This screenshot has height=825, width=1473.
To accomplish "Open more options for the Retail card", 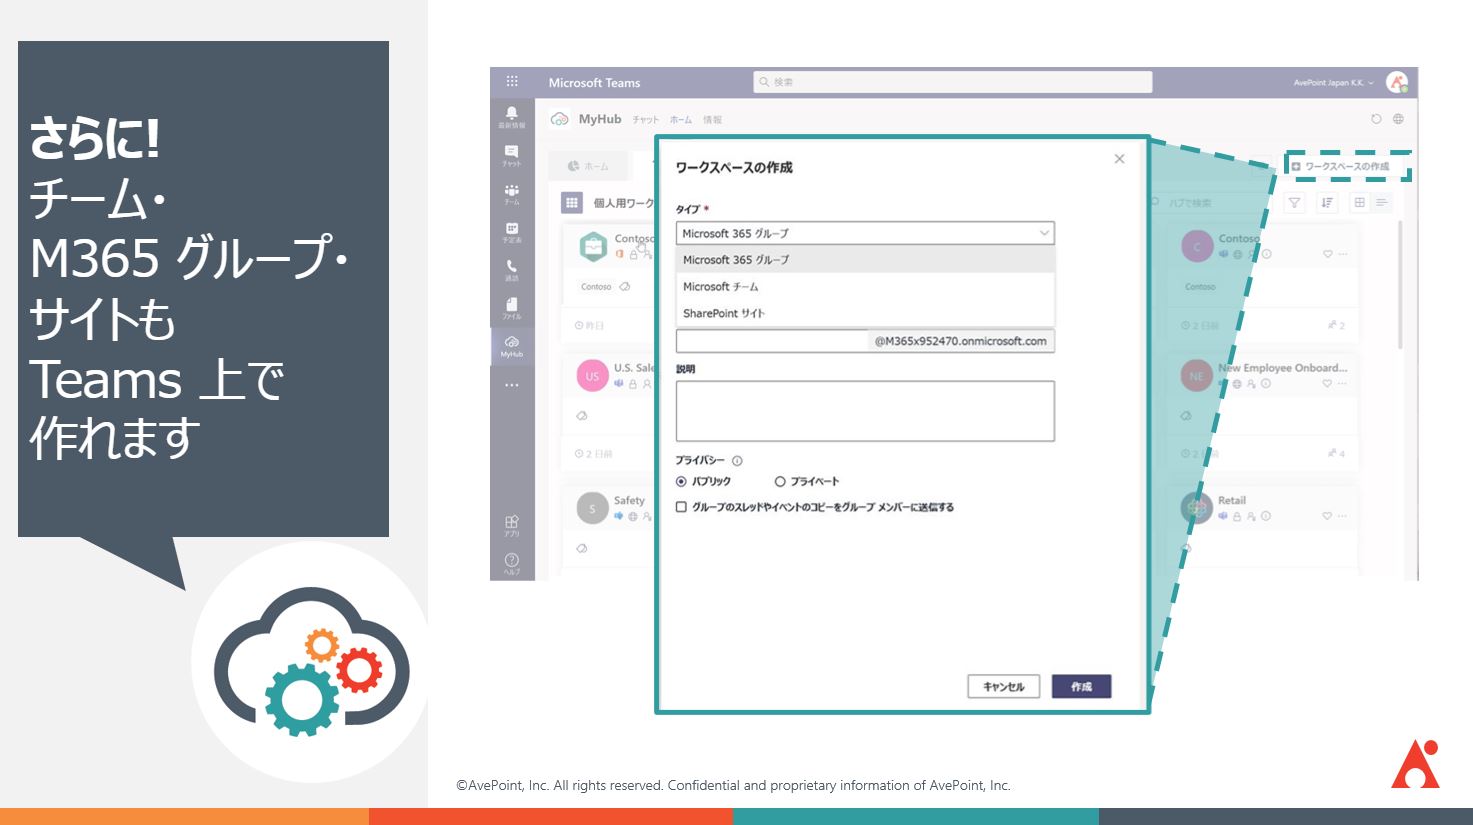I will (1343, 516).
